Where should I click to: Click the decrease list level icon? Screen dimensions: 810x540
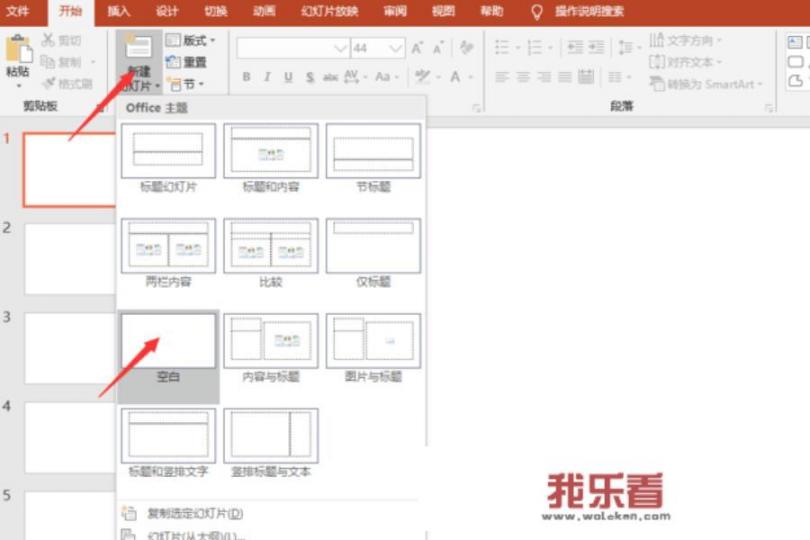click(575, 48)
